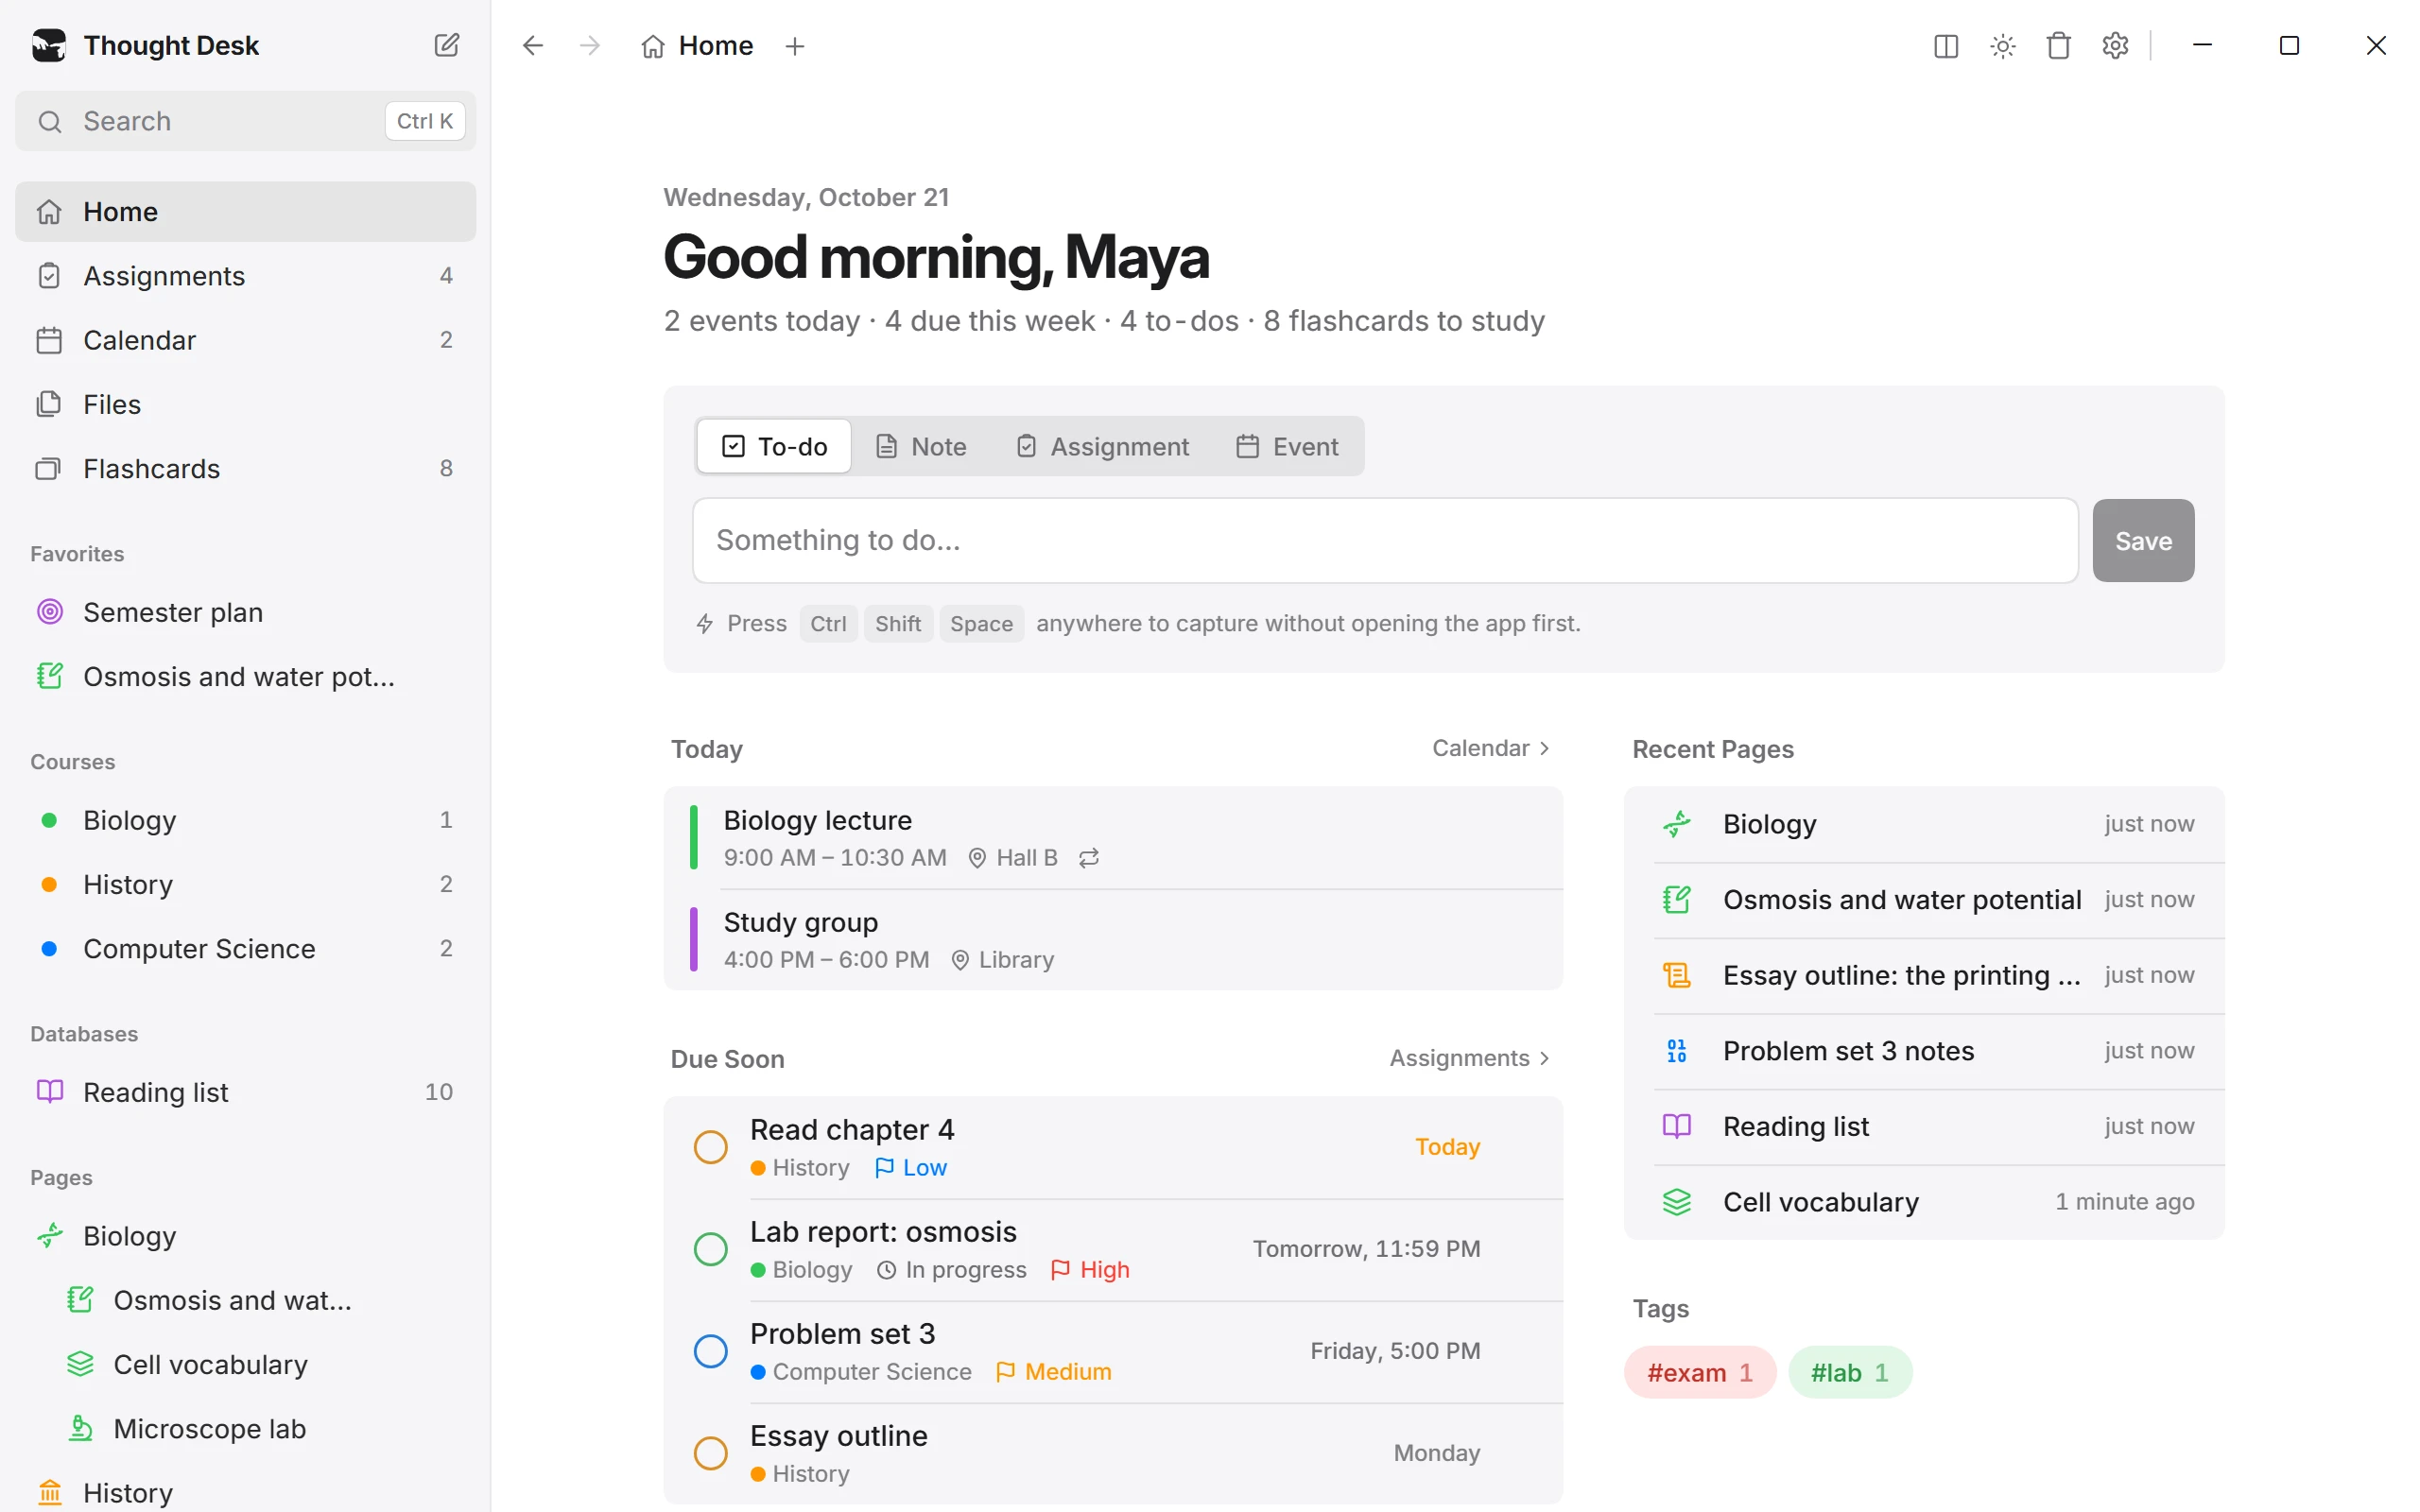Click the Search box
This screenshot has height=1512, width=2420.
click(x=245, y=121)
